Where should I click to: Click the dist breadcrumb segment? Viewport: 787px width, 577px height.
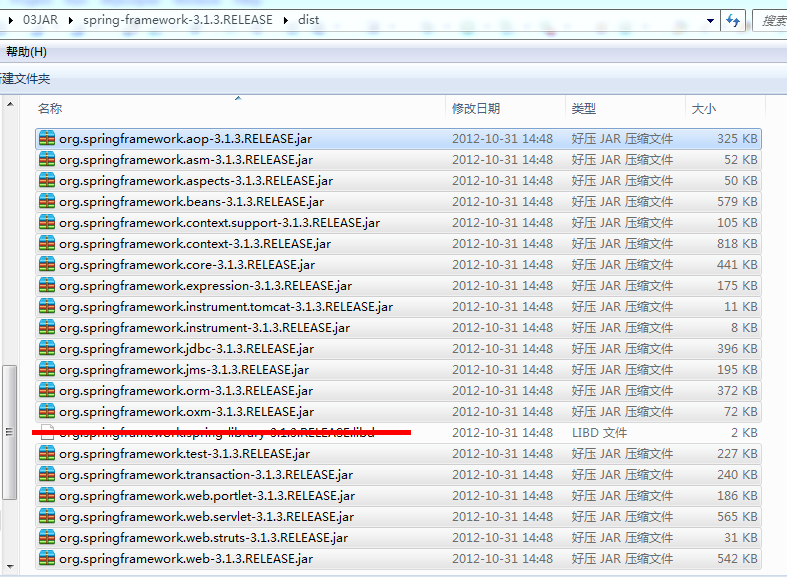tap(308, 20)
